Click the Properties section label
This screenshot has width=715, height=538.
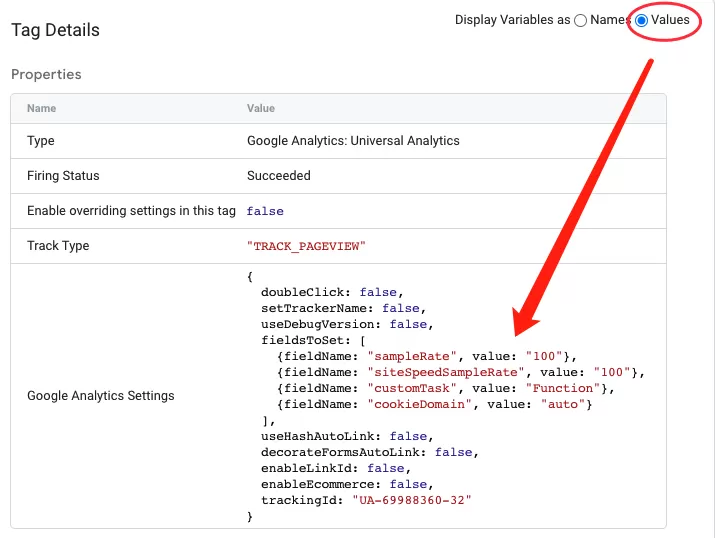click(46, 74)
